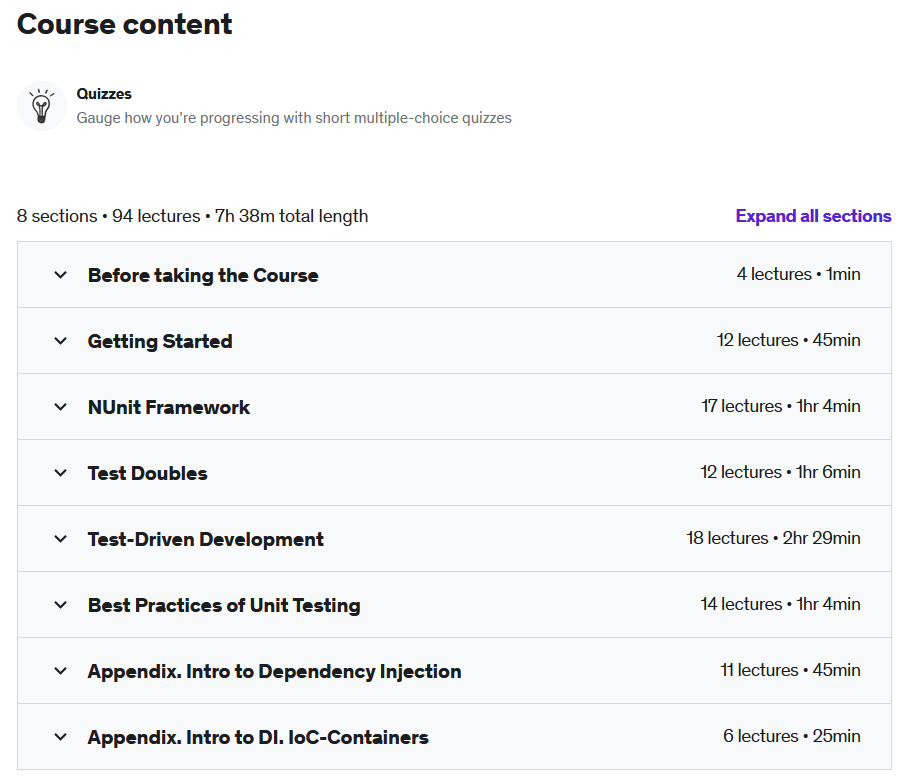Open Best Practices of Unit Testing title
The height and width of the screenshot is (779, 907).
pyautogui.click(x=224, y=605)
